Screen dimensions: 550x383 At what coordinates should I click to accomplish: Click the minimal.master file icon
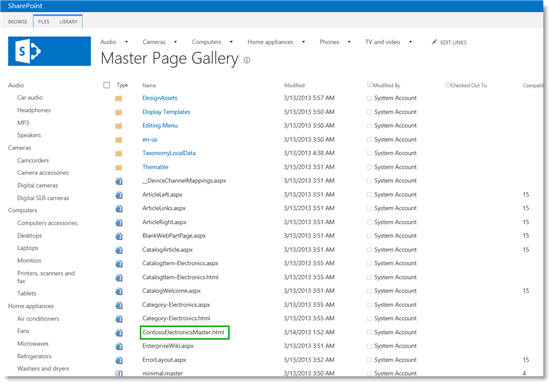119,374
